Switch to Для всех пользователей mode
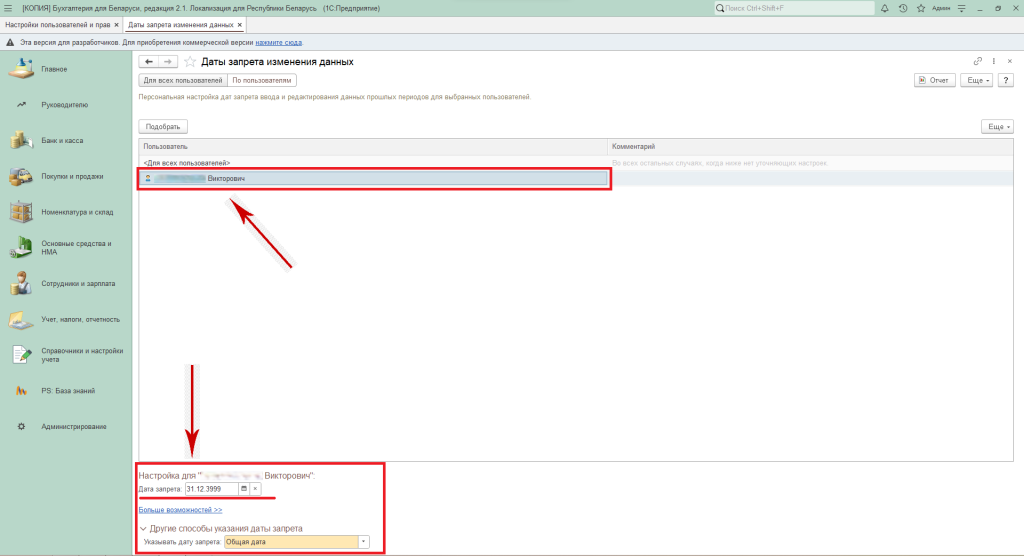 point(183,80)
